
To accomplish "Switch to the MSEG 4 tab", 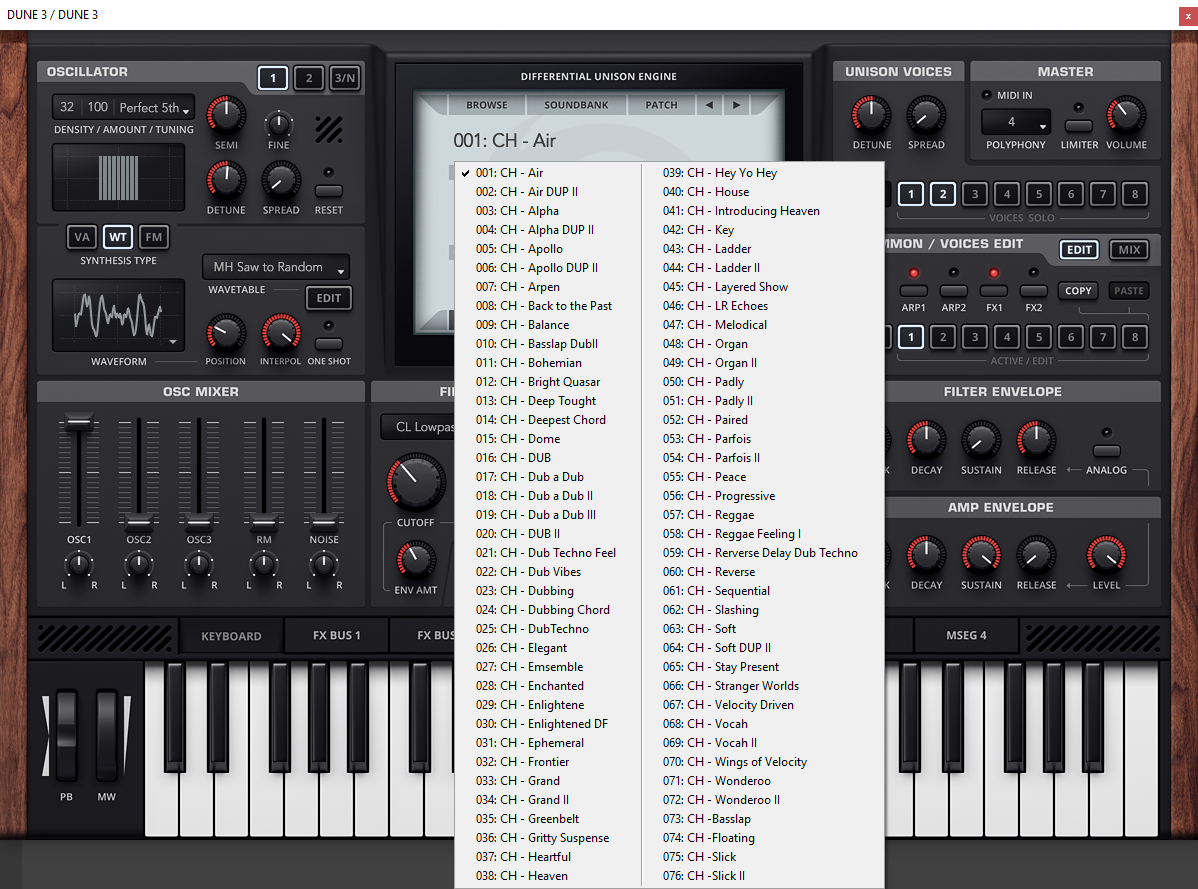I will coord(966,635).
